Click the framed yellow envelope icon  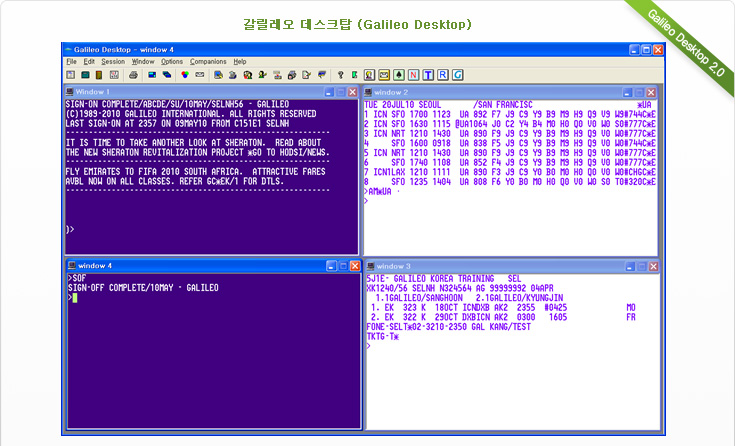(x=384, y=75)
